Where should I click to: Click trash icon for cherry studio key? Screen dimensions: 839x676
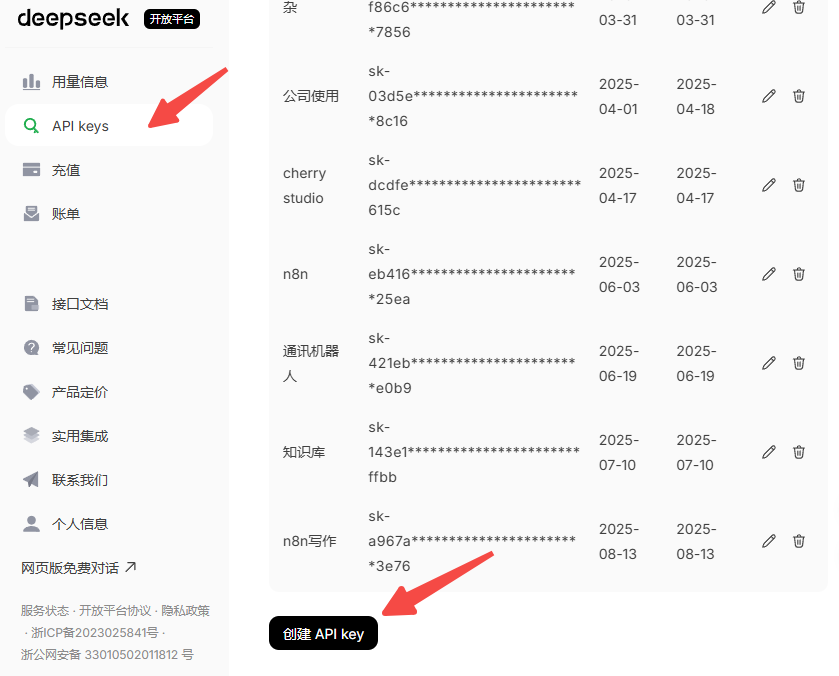point(799,185)
